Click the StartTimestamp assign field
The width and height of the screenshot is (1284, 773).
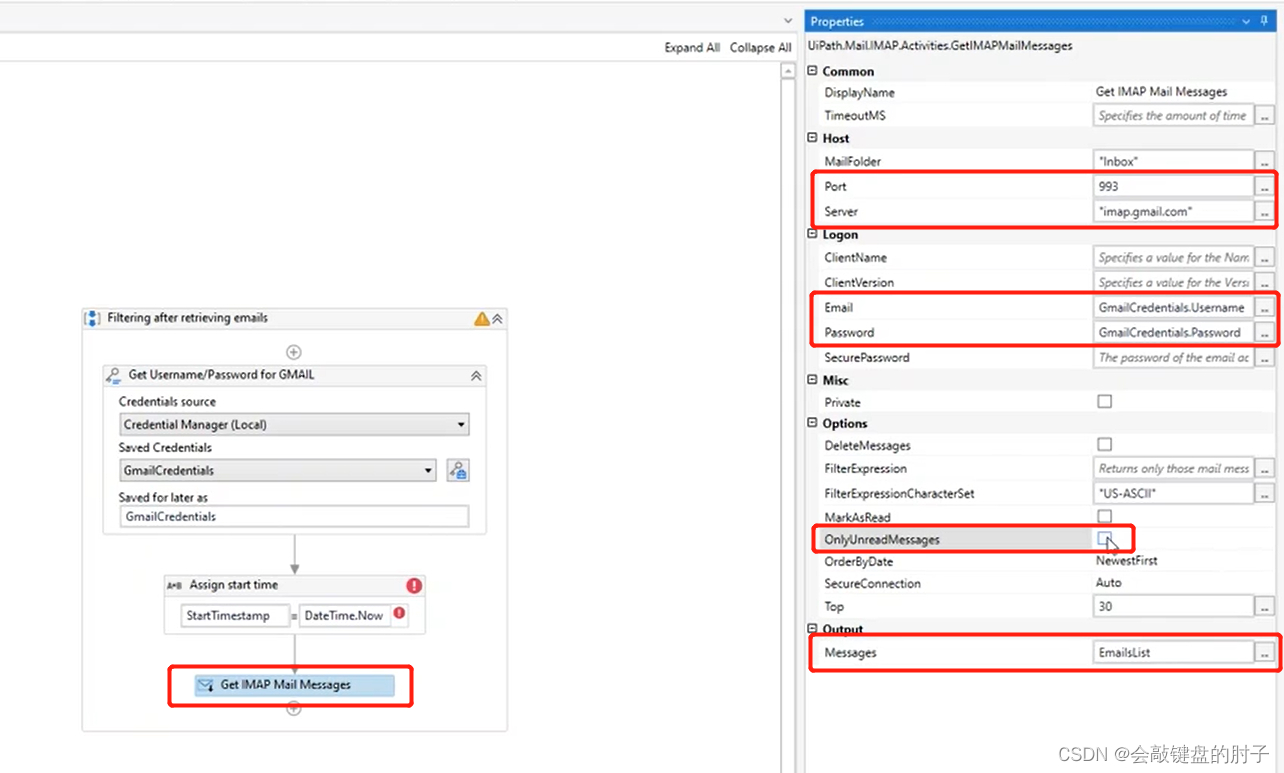tap(235, 615)
